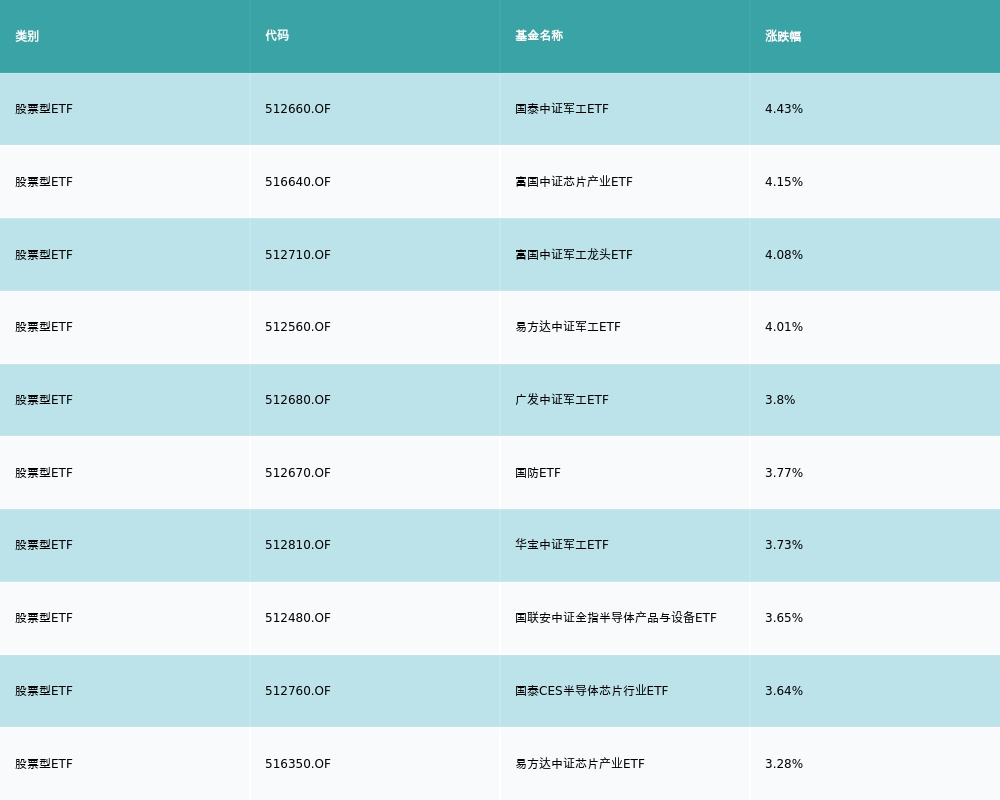Click fund name 易方达中证军工ETF
The image size is (1000, 800).
coord(568,327)
